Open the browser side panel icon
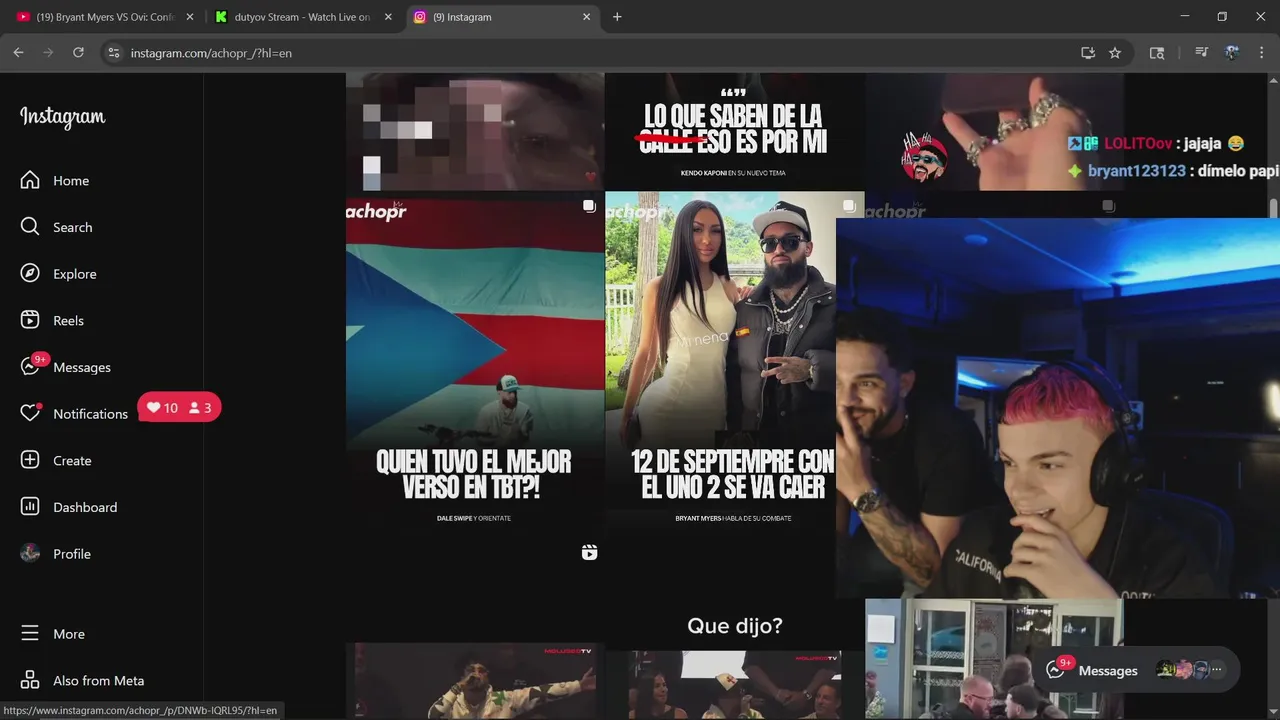This screenshot has width=1280, height=720. point(1157,53)
